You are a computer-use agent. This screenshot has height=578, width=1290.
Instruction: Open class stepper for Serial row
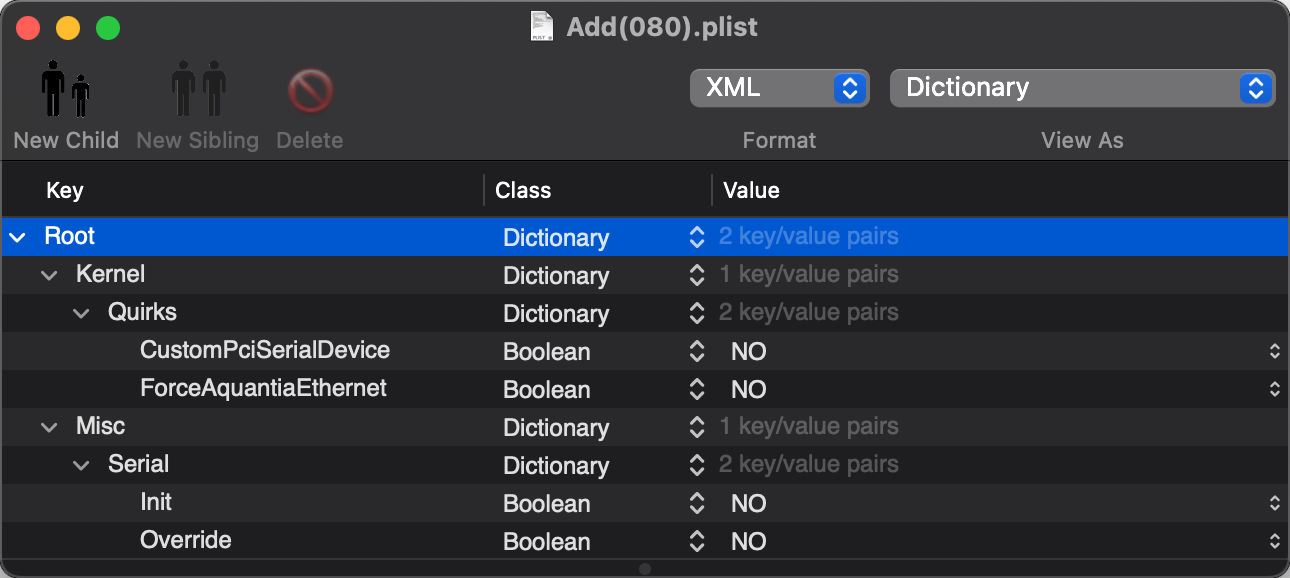coord(697,465)
